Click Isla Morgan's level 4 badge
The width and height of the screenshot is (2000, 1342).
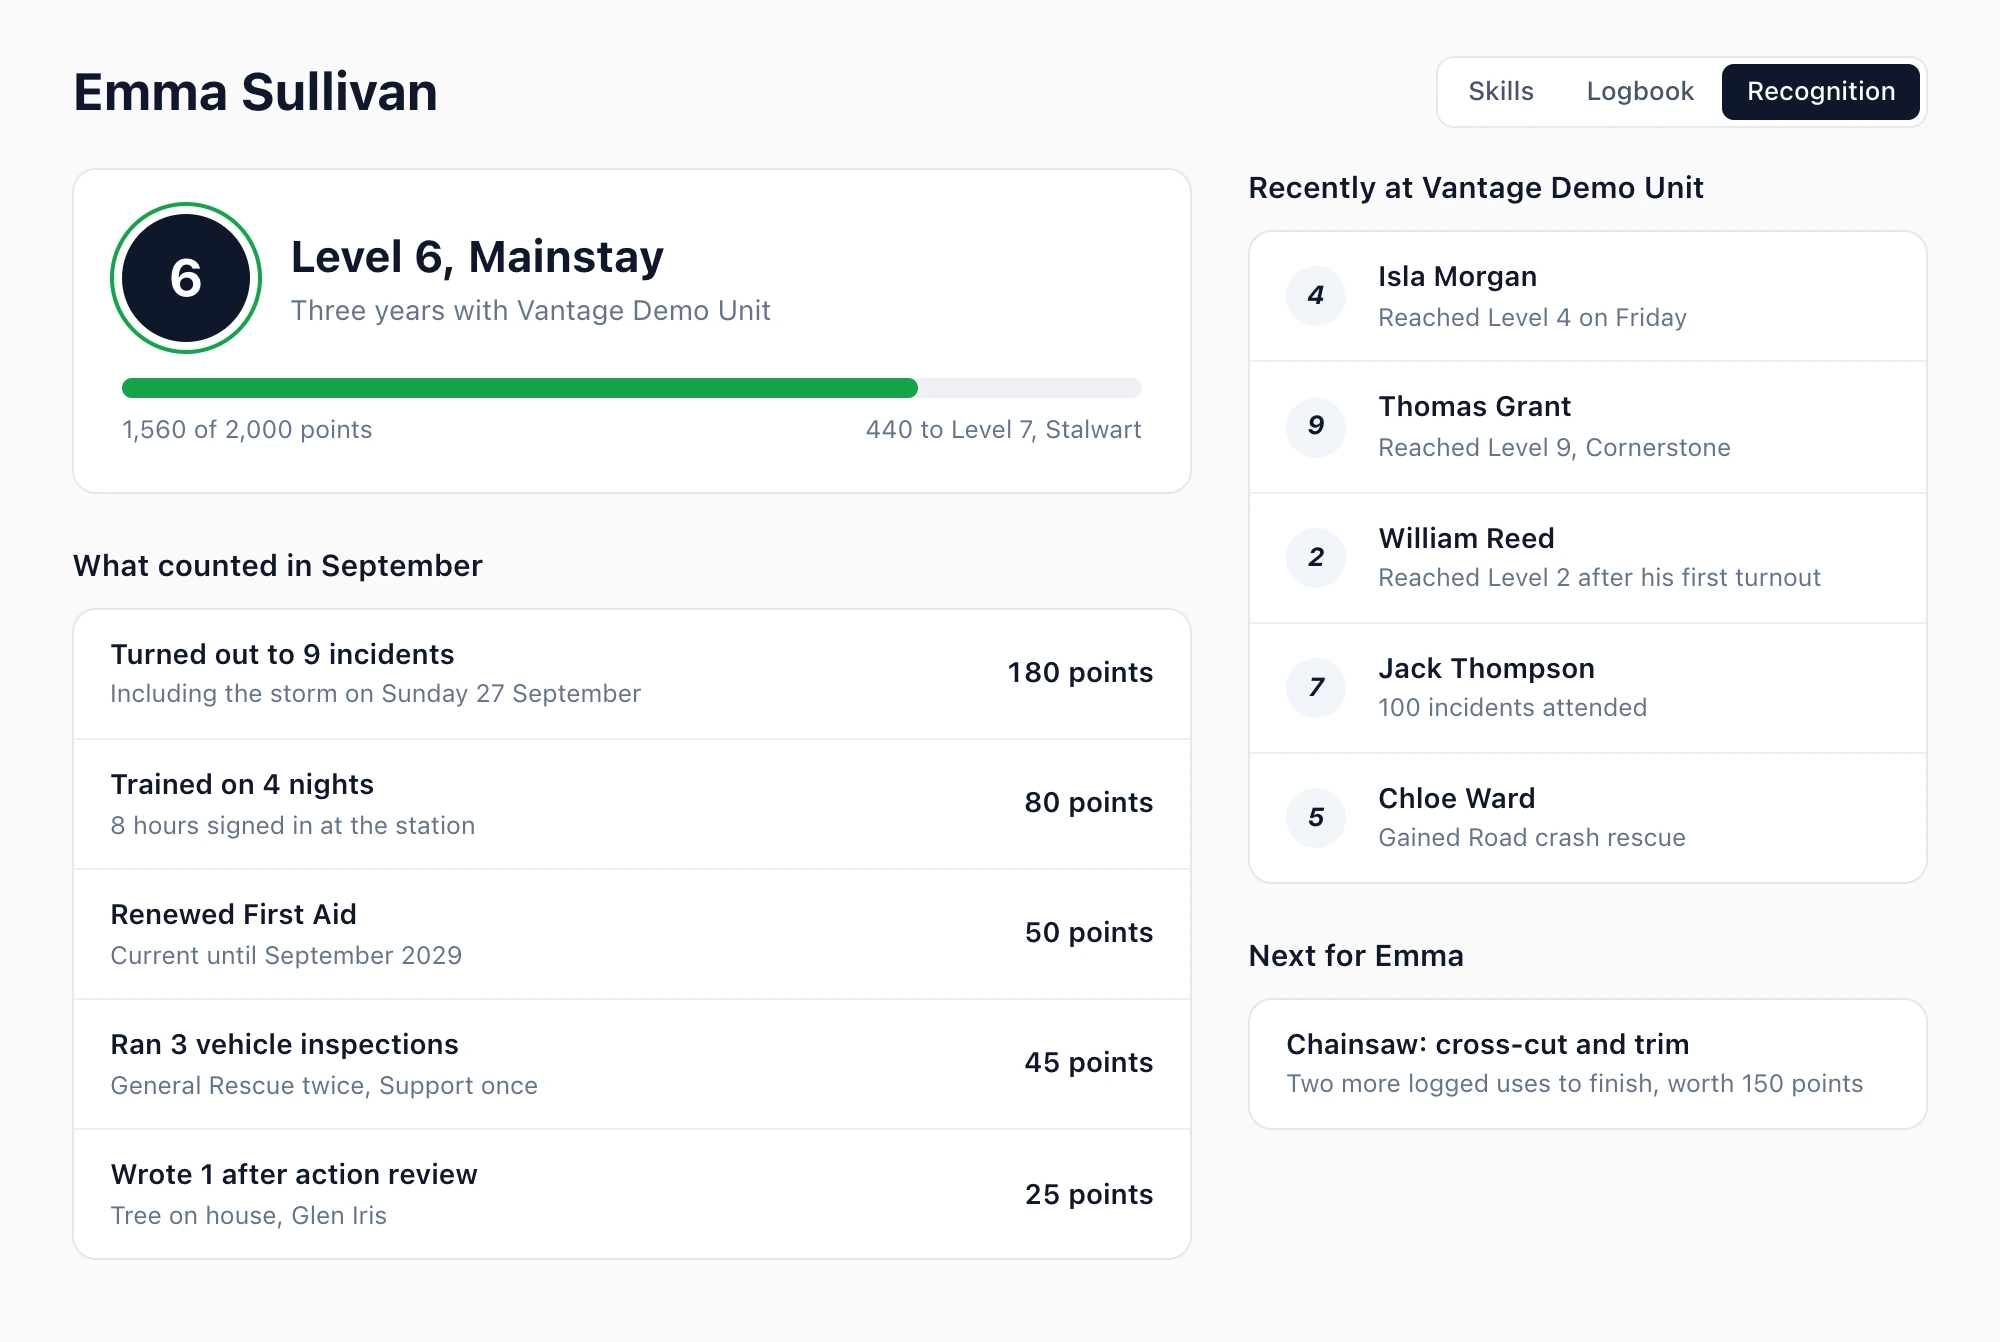pyautogui.click(x=1316, y=296)
